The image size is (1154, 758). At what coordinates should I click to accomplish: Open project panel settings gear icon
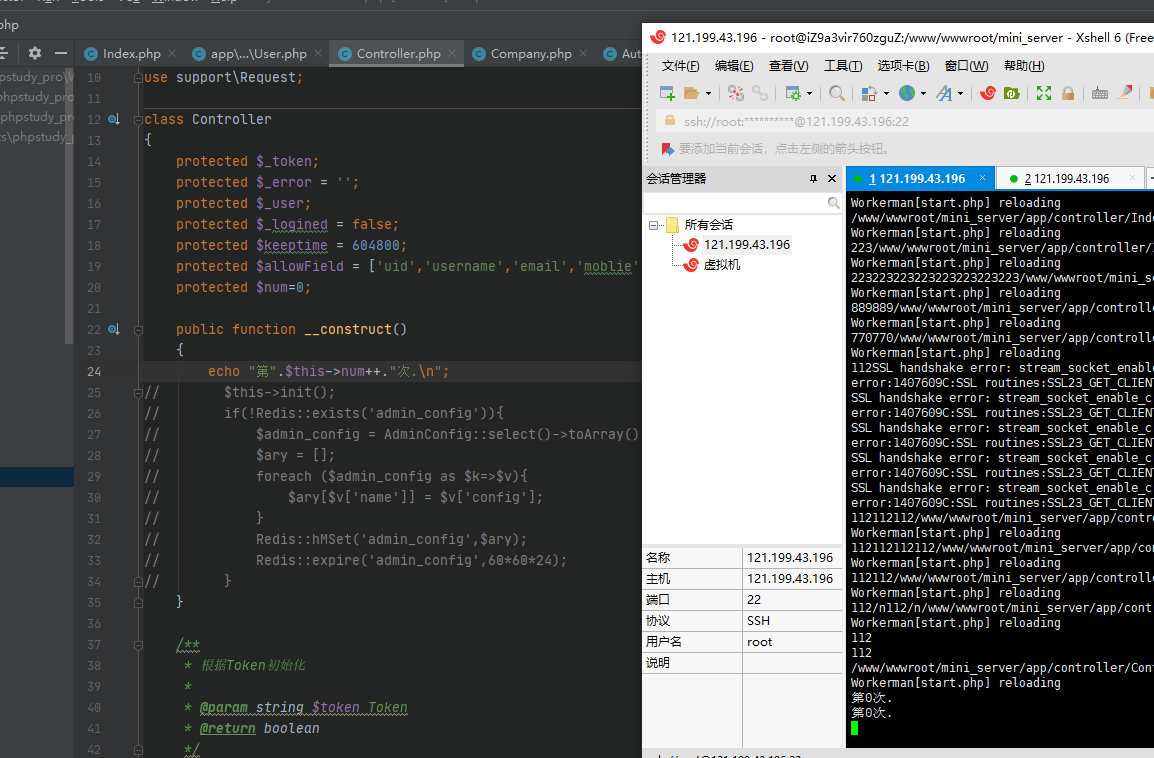click(x=35, y=53)
